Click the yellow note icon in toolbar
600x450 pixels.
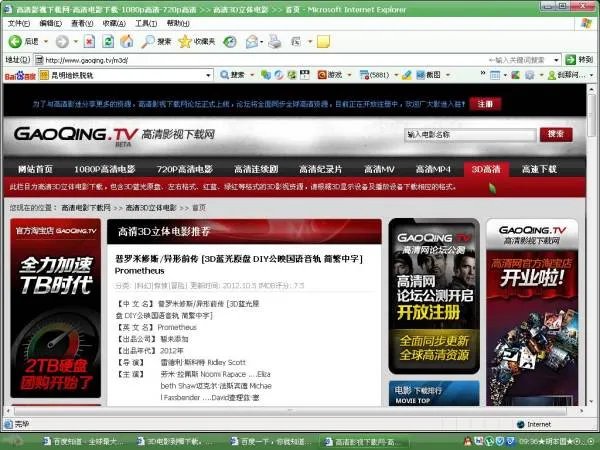(x=323, y=41)
